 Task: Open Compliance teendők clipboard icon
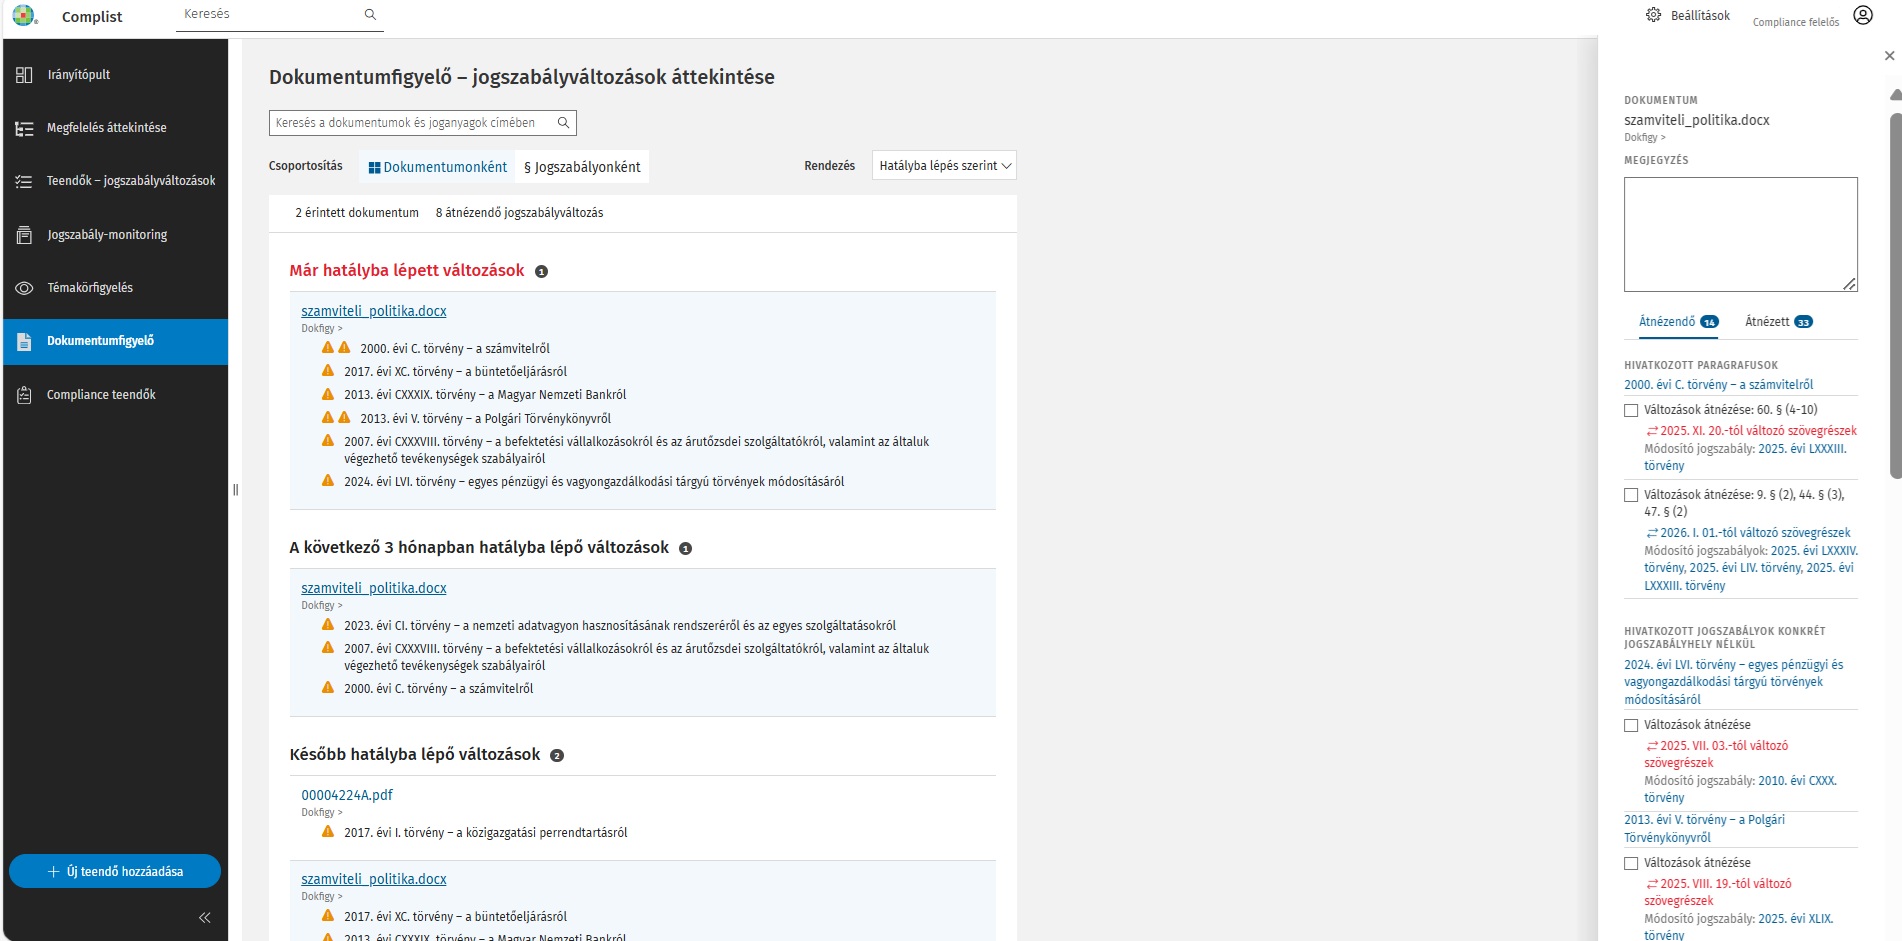[x=25, y=395]
